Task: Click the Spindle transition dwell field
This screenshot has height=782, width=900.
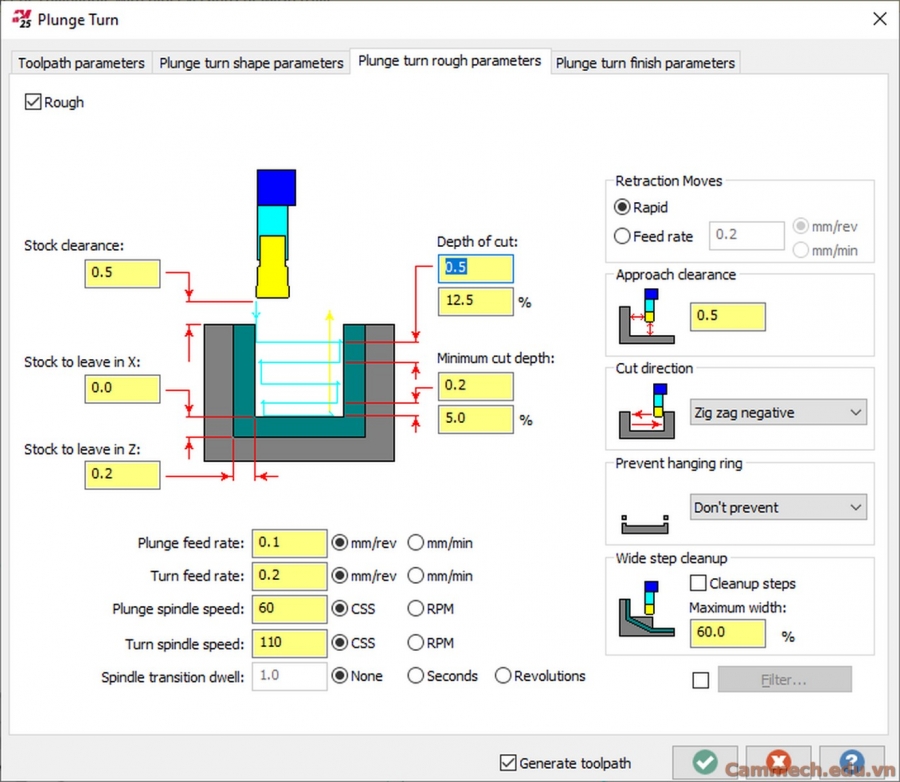Action: pyautogui.click(x=290, y=676)
